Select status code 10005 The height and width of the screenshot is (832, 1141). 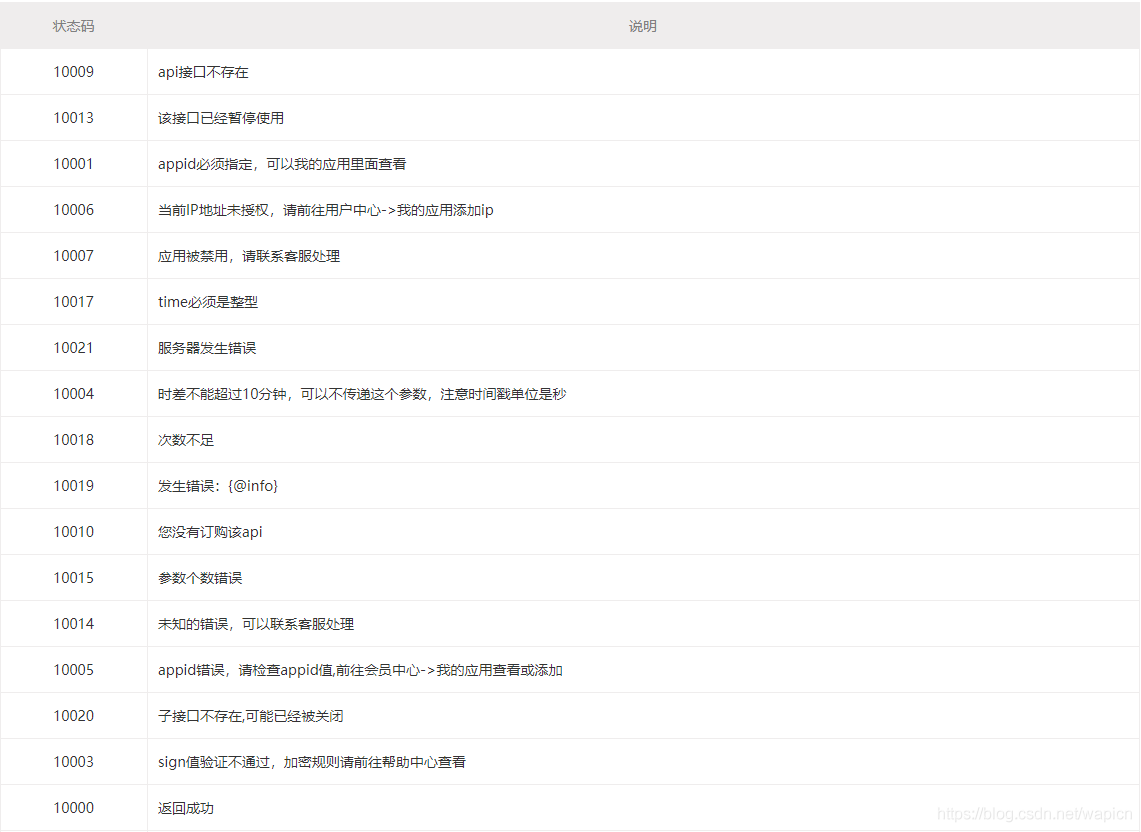[x=73, y=668]
